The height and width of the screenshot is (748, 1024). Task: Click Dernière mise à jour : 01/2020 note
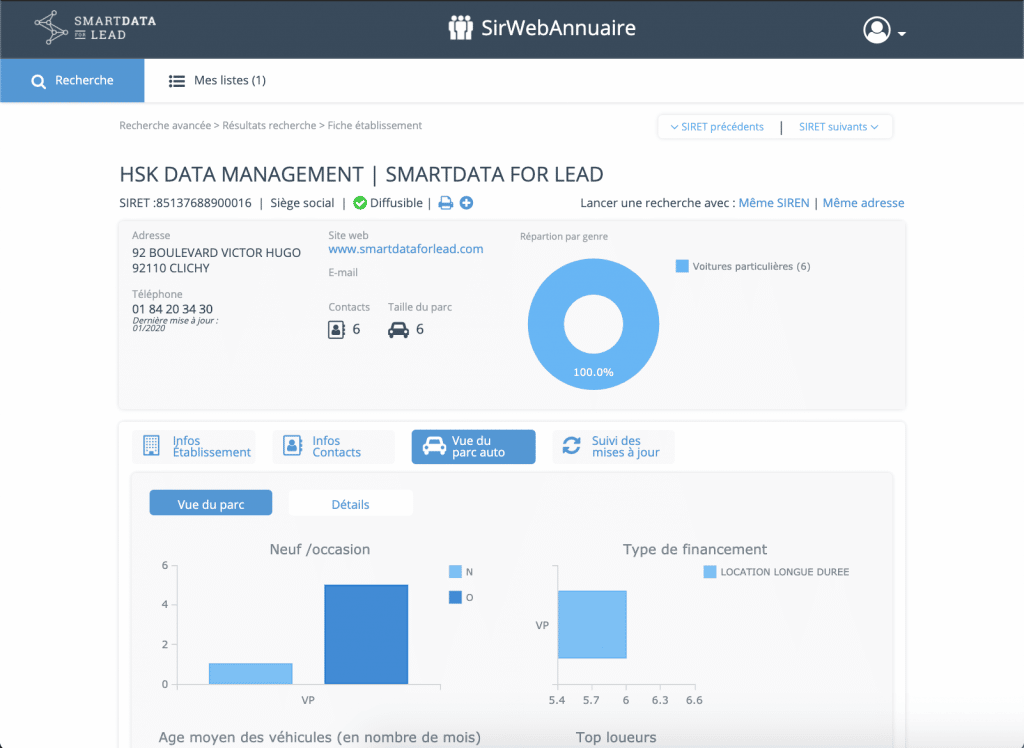pyautogui.click(x=175, y=325)
